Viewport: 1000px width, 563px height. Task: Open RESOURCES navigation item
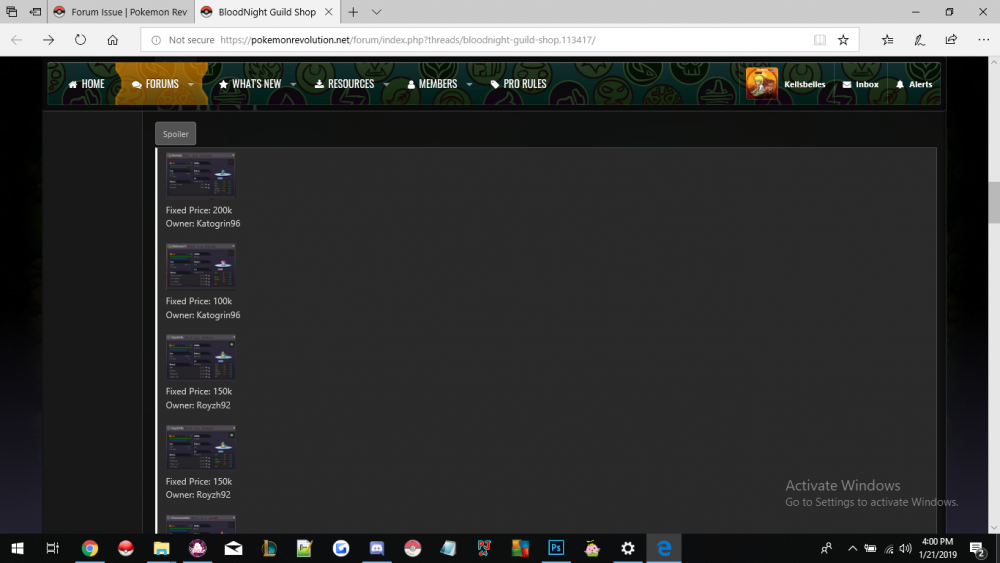(x=344, y=84)
